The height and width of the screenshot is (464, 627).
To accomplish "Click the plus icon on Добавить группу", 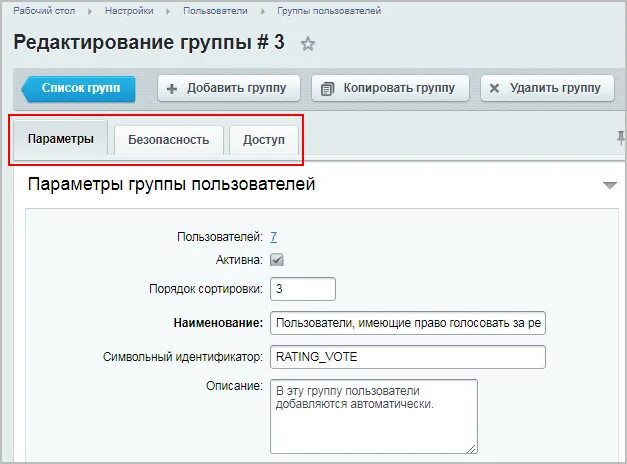I will 172,88.
